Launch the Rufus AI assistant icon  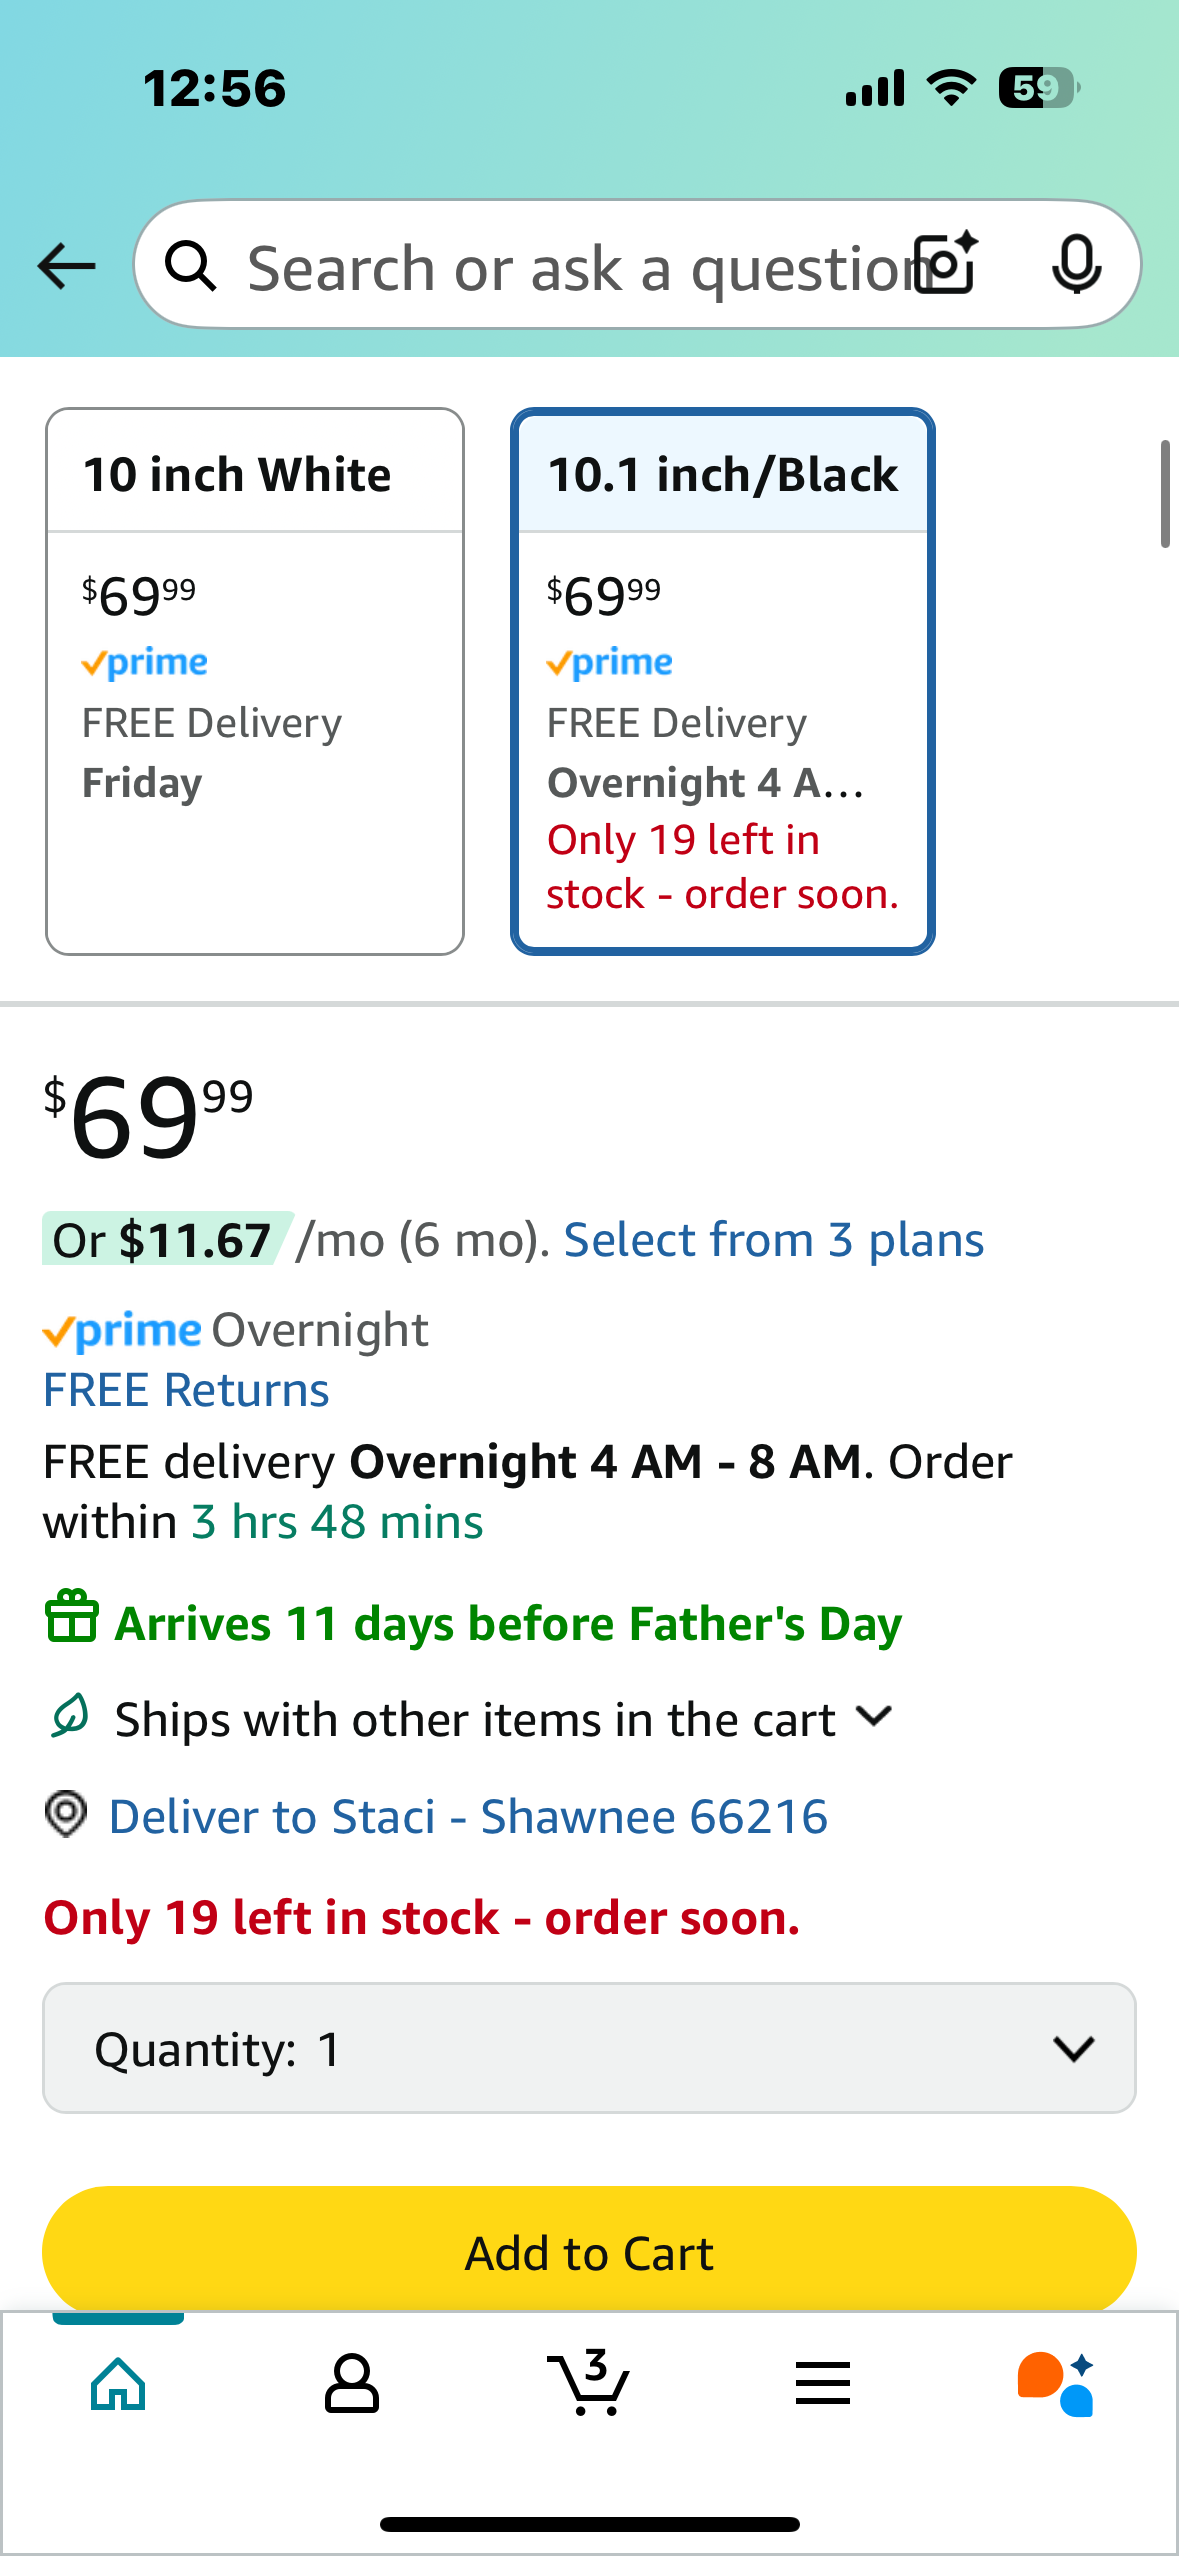point(1056,2384)
